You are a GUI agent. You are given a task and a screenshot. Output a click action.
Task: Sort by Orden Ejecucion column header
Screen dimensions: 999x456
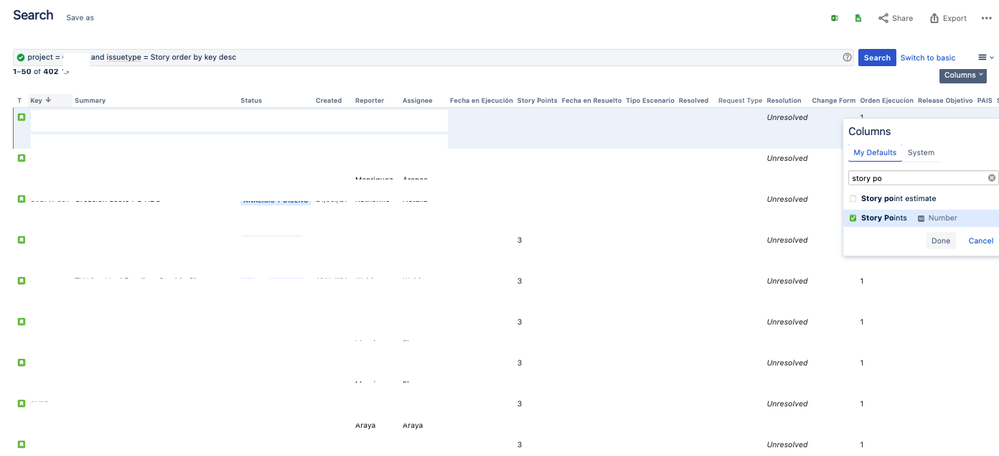886,101
